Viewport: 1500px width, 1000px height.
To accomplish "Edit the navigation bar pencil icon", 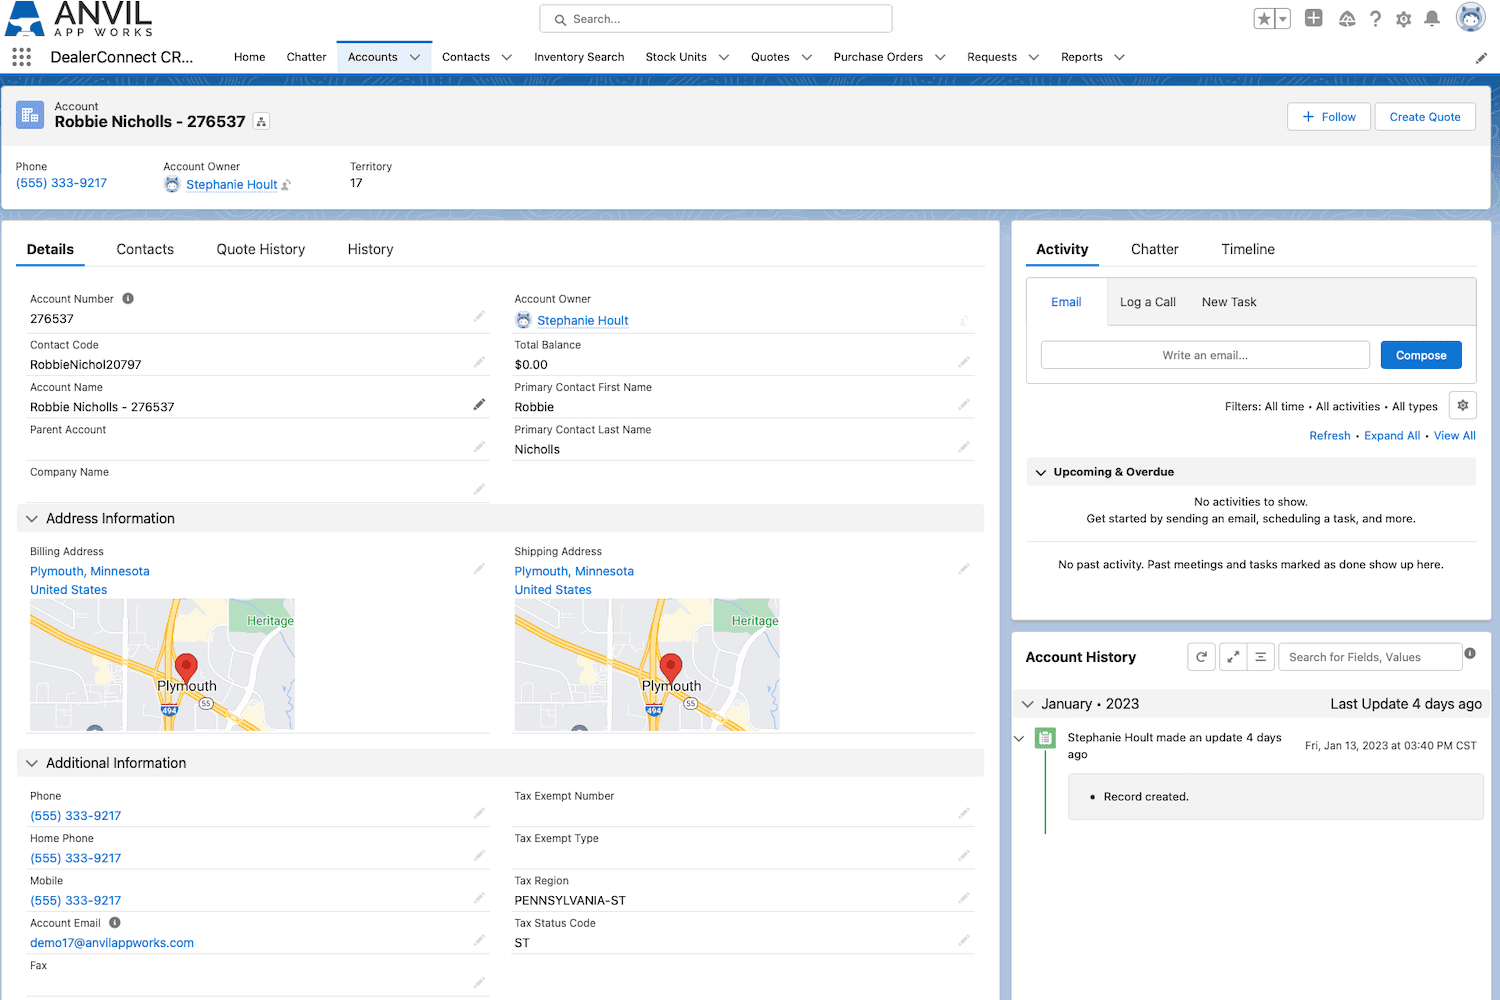I will (1481, 58).
